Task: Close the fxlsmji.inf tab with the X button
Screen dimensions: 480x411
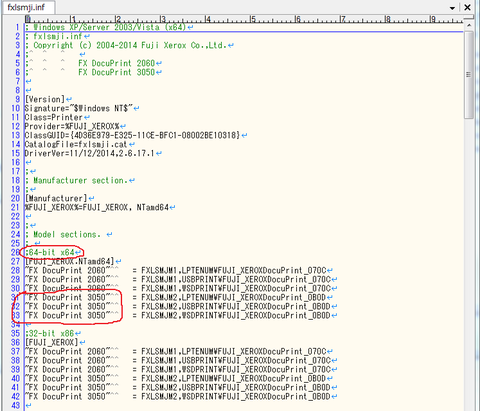Action: coord(468,7)
